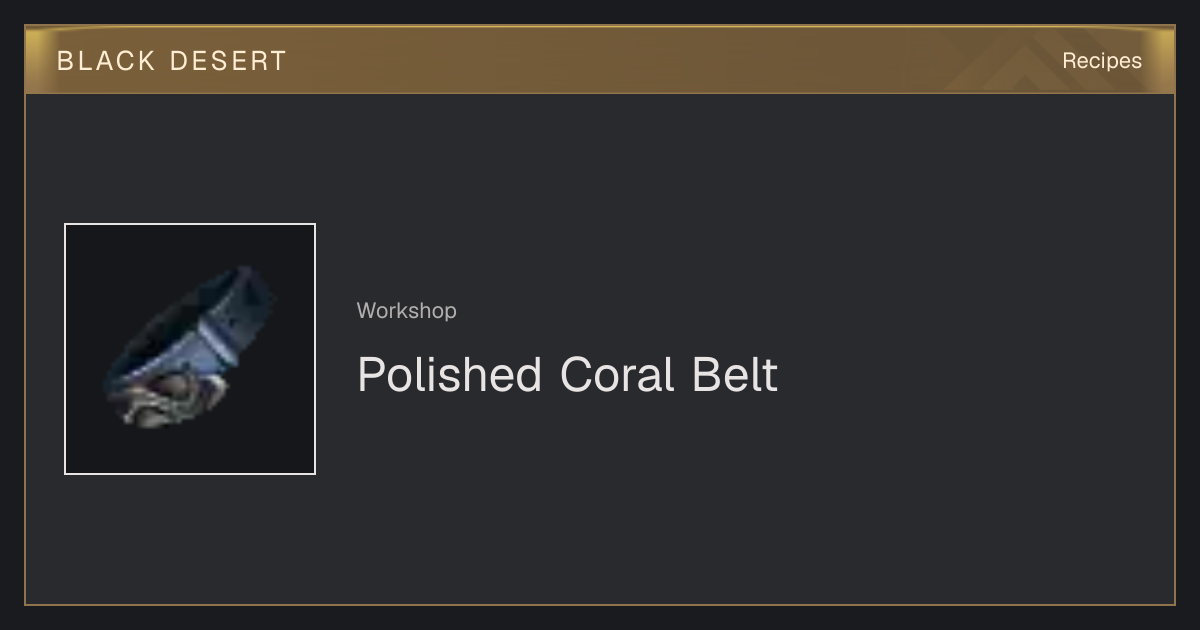The image size is (1200, 630).
Task: Click the word BLACK in the header
Action: click(106, 61)
